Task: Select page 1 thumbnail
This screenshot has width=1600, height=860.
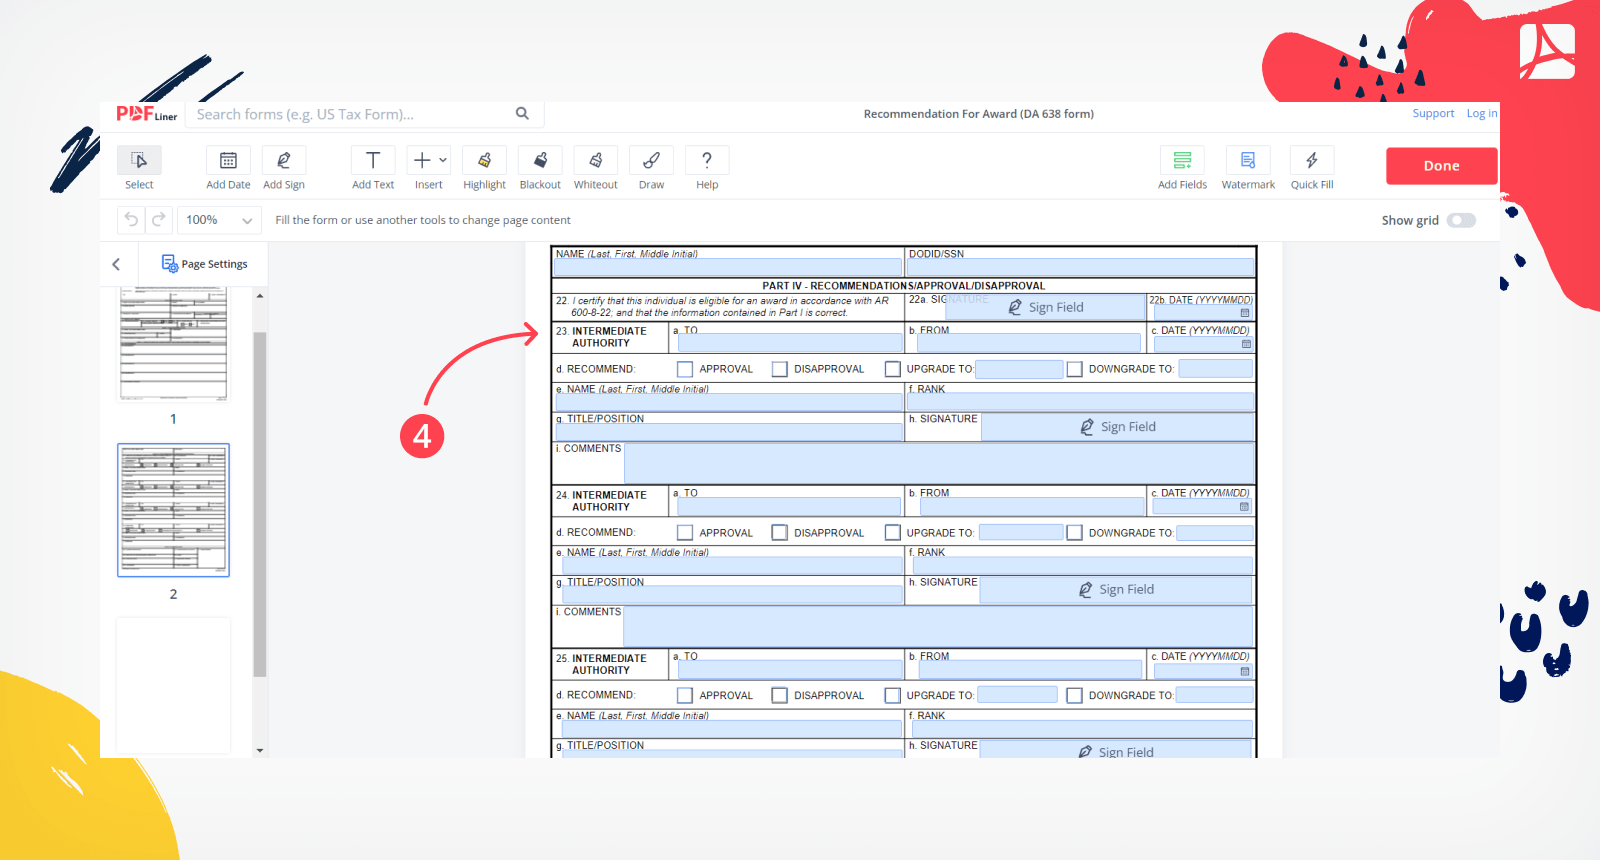Action: 173,343
